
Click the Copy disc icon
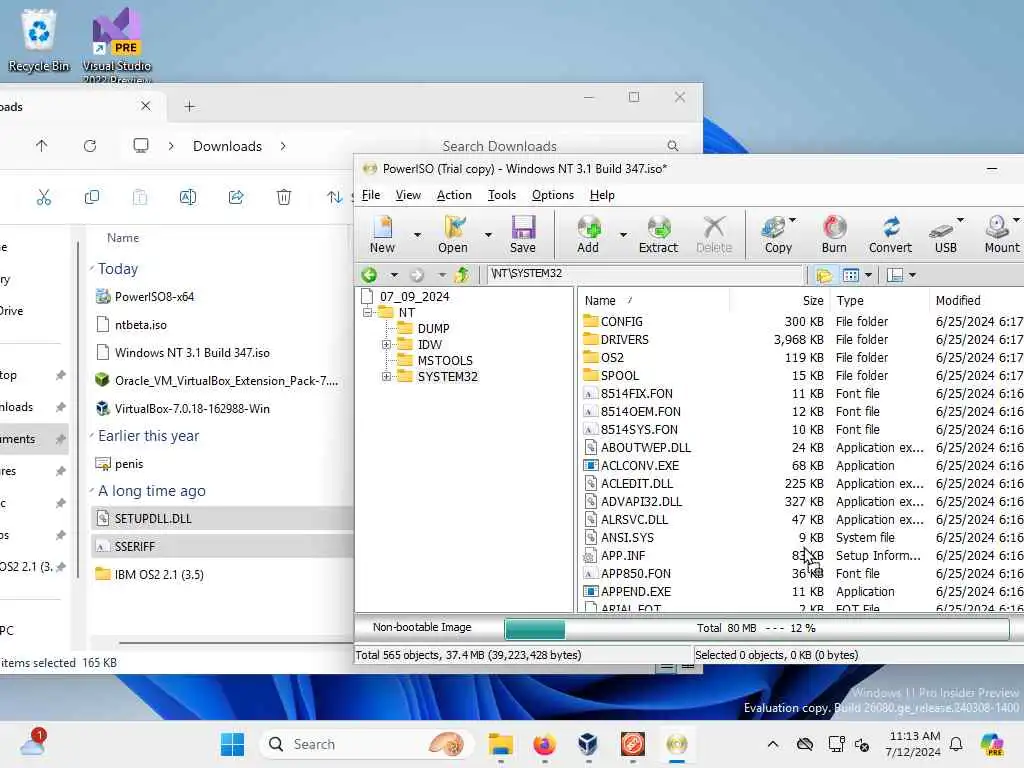[x=776, y=234]
